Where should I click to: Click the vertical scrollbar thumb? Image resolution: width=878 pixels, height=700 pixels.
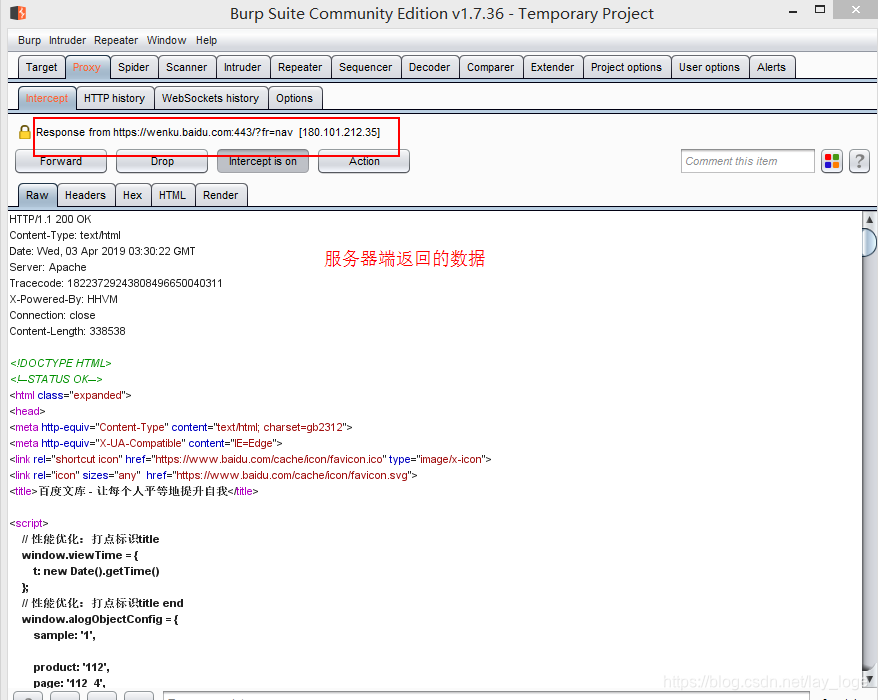[x=870, y=242]
